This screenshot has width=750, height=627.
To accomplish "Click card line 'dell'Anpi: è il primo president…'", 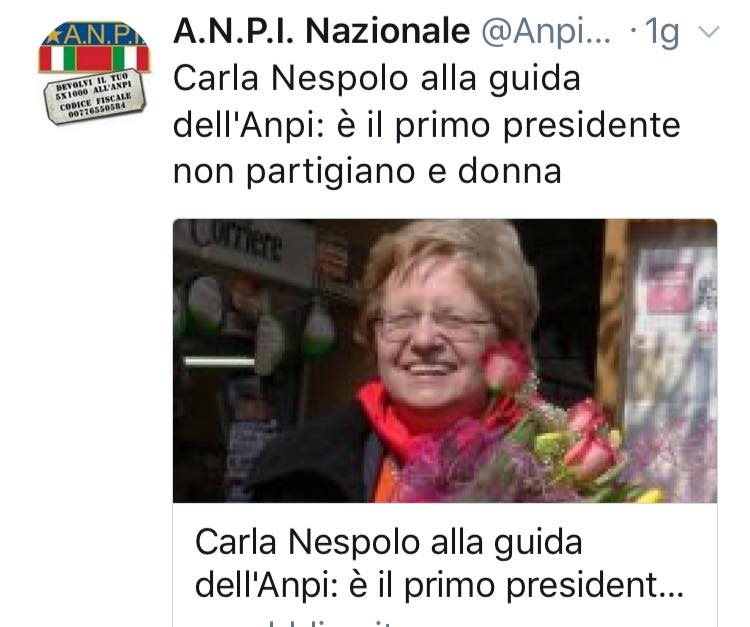I will coord(439,585).
